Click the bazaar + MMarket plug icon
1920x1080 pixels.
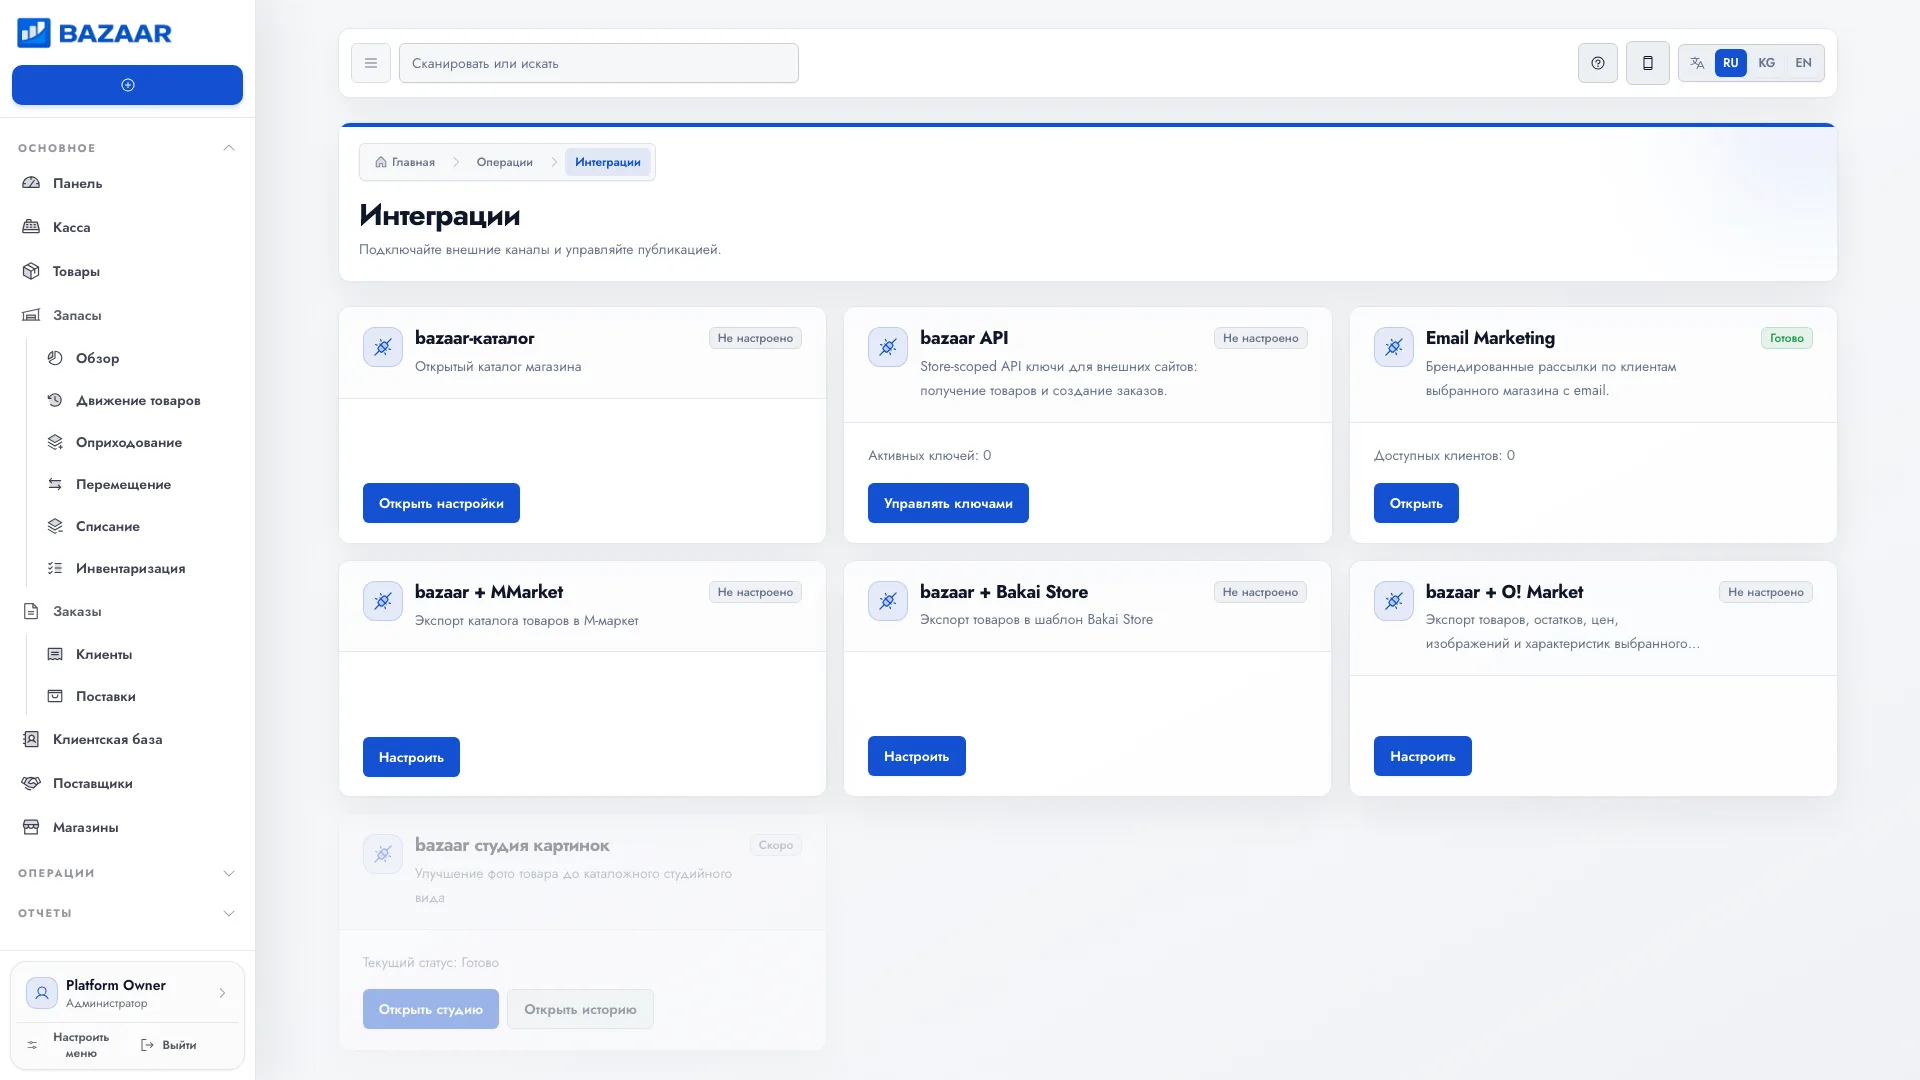(x=383, y=601)
